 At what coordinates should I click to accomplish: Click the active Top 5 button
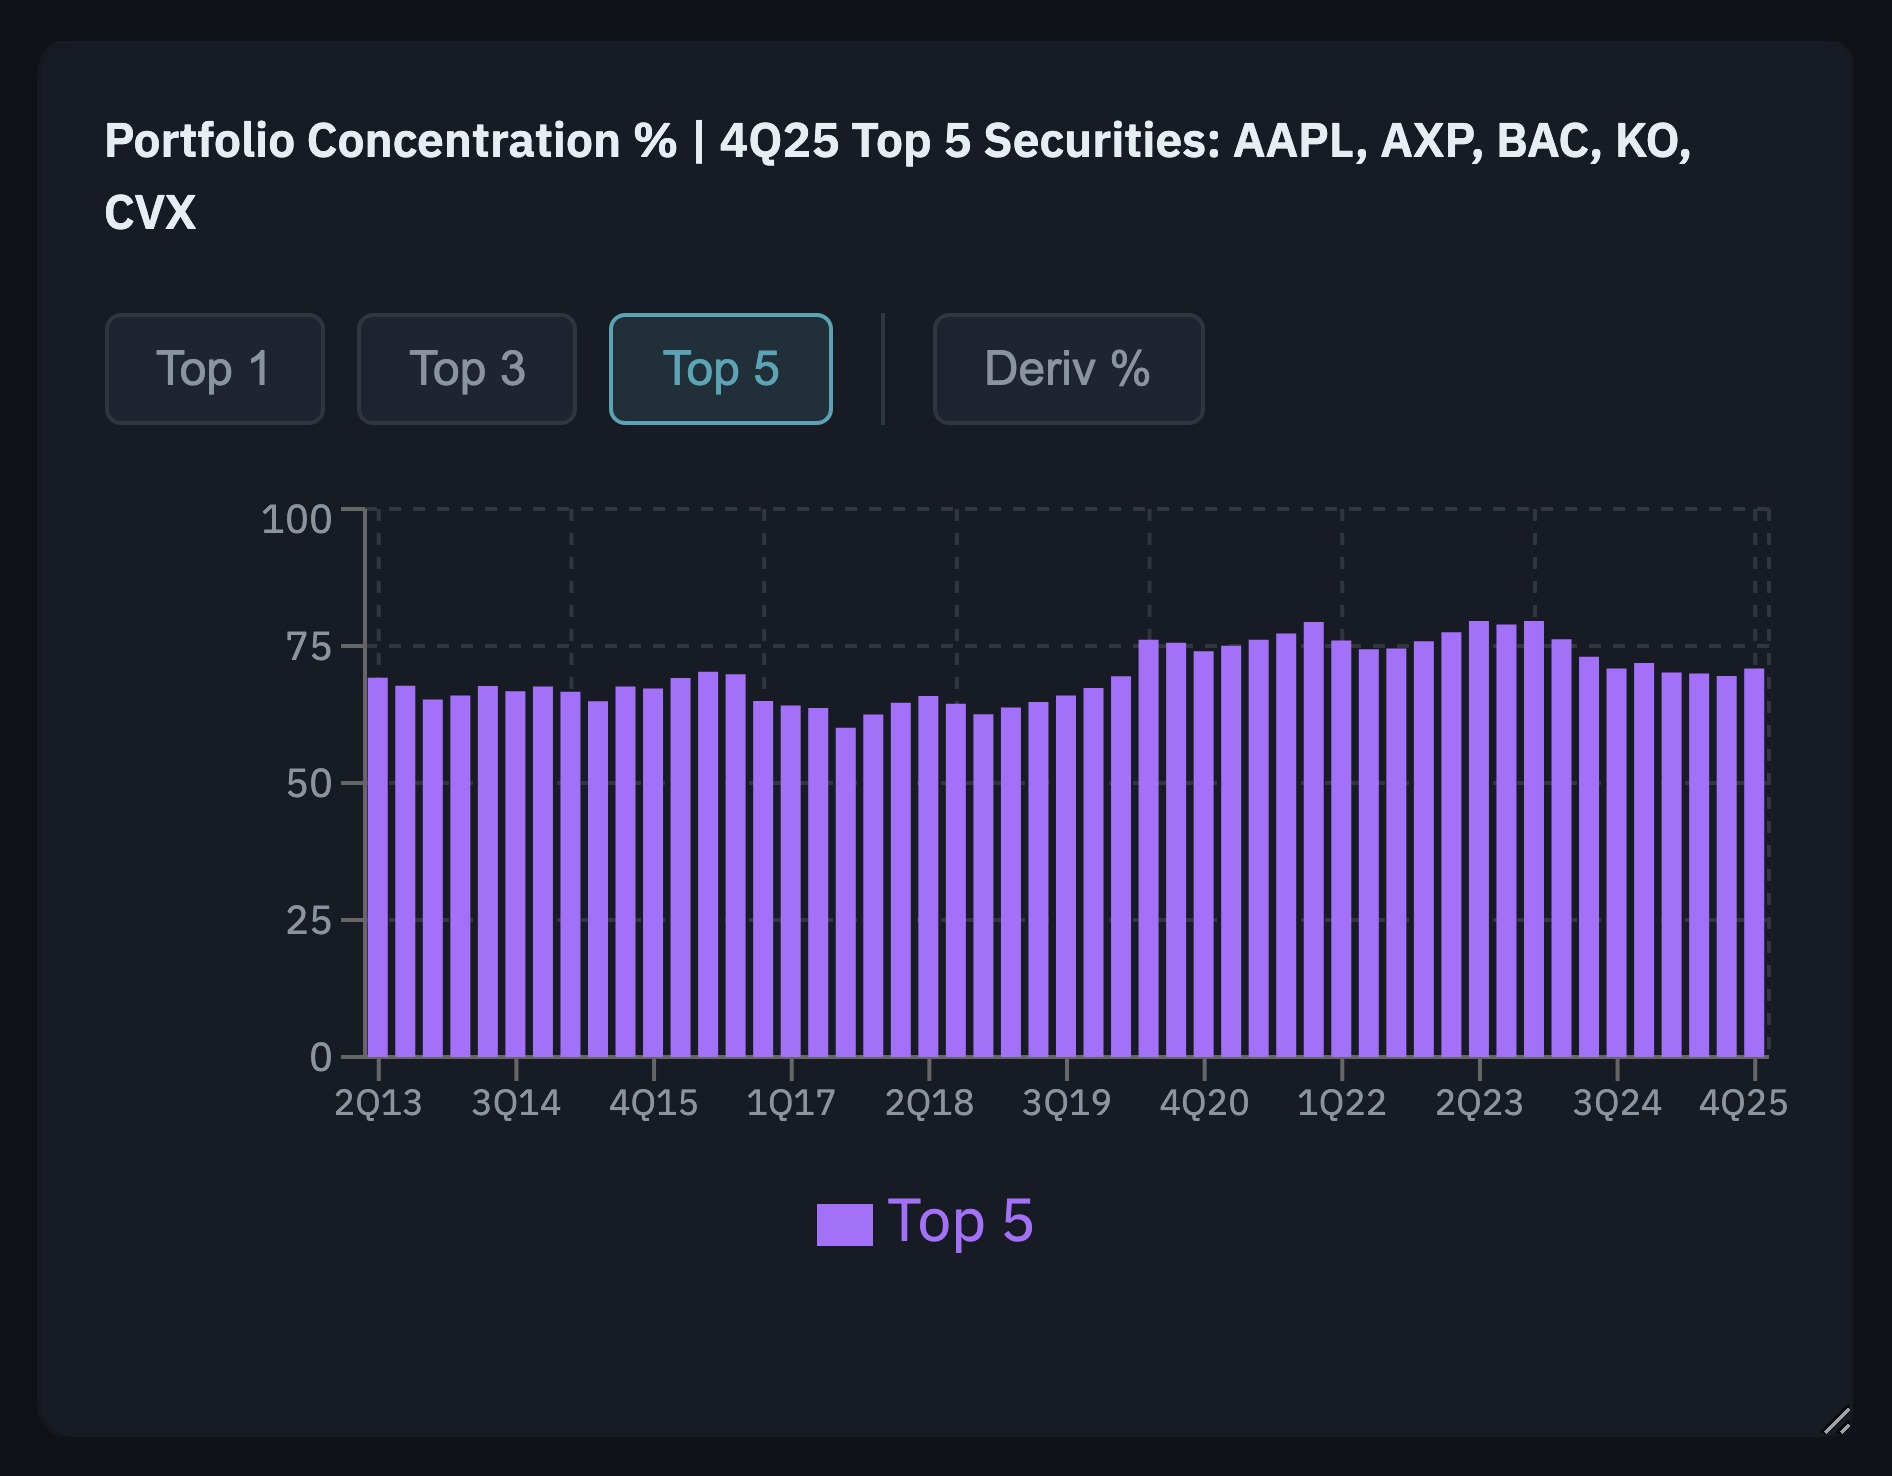tap(720, 369)
